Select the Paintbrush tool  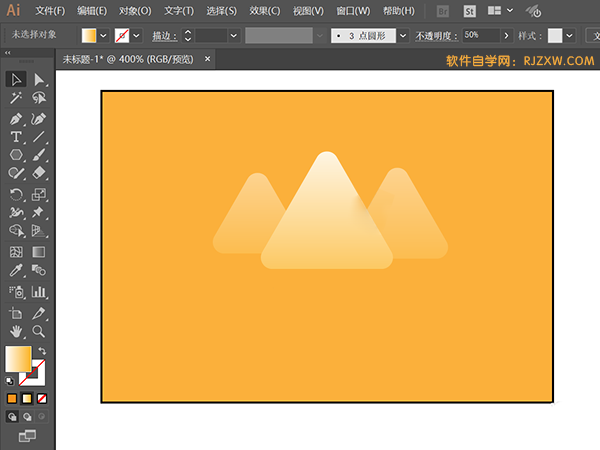(39, 155)
